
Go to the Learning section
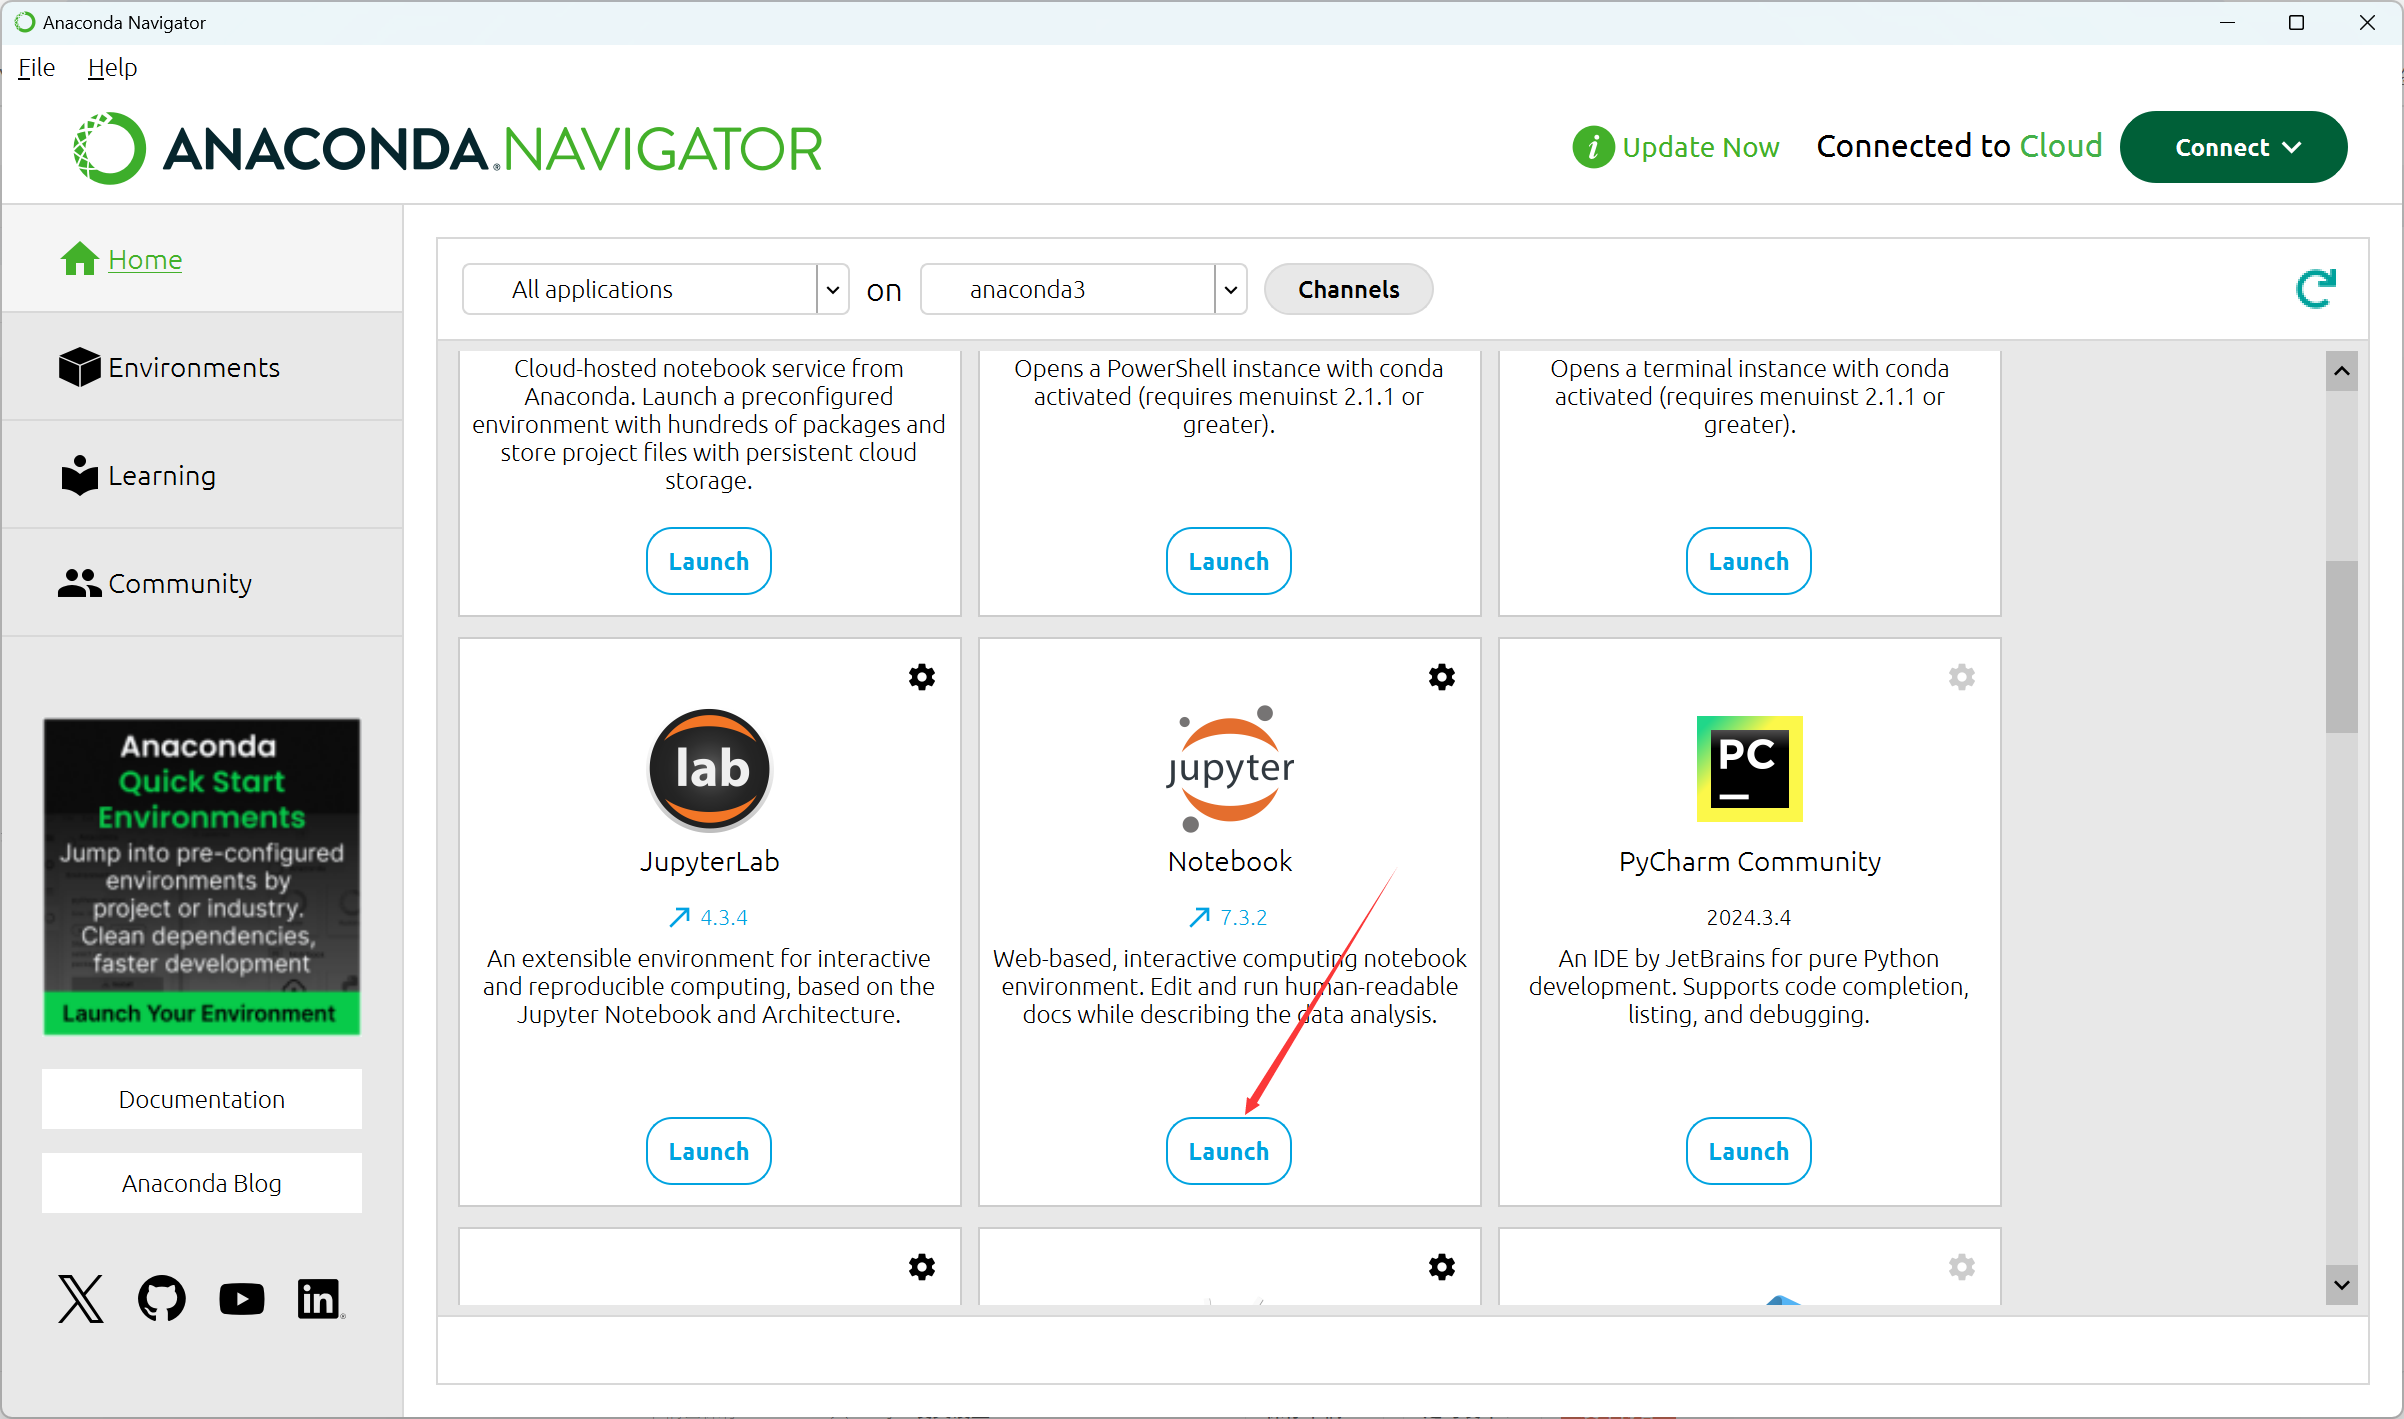point(161,476)
